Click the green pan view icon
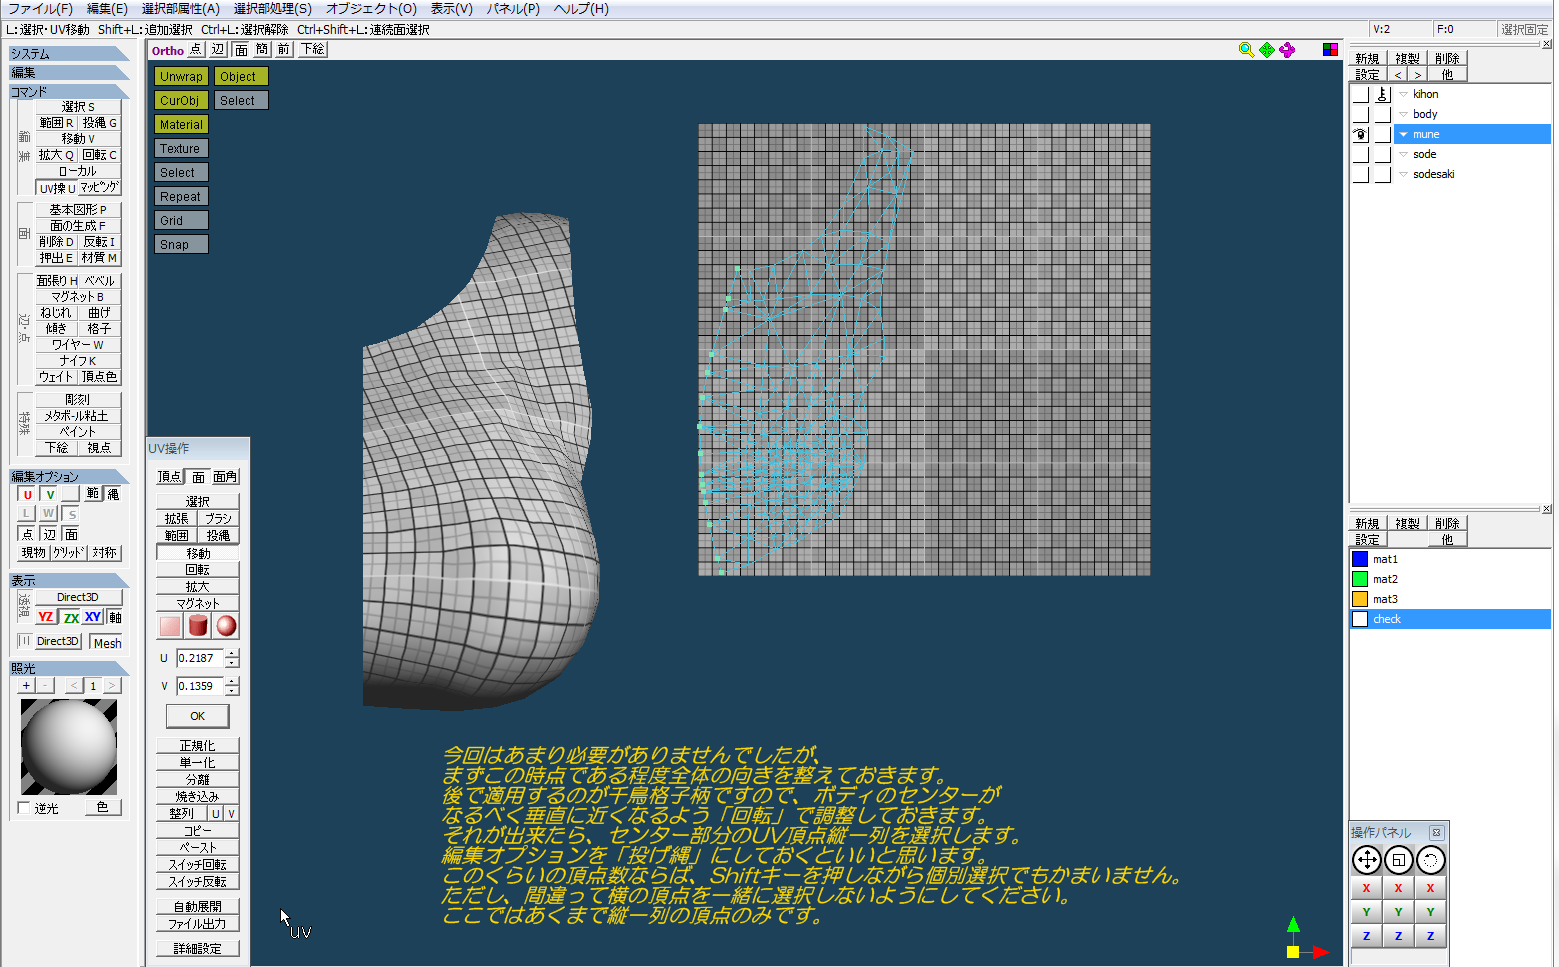Image resolution: width=1559 pixels, height=967 pixels. 1267,50
